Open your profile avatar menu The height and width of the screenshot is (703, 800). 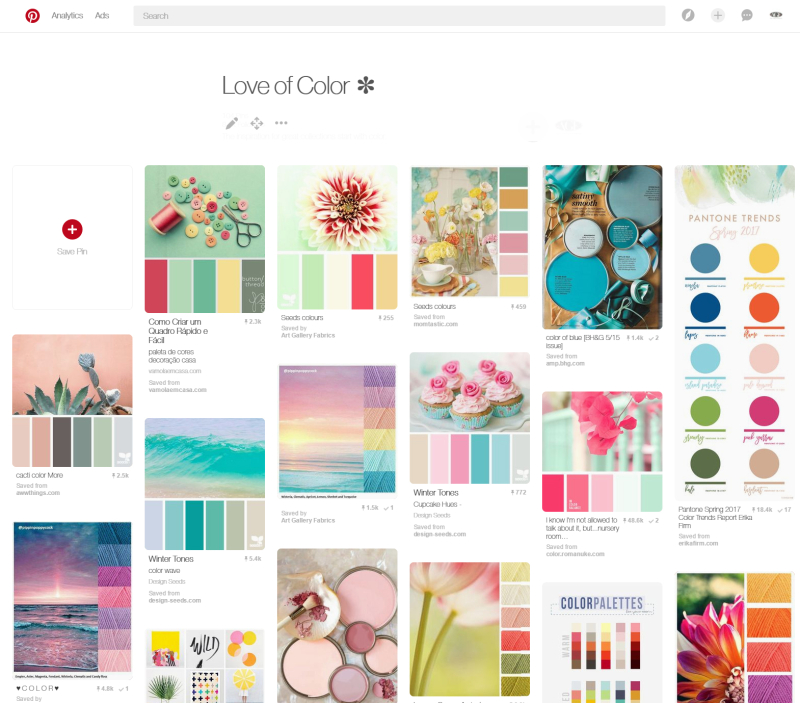[x=776, y=15]
